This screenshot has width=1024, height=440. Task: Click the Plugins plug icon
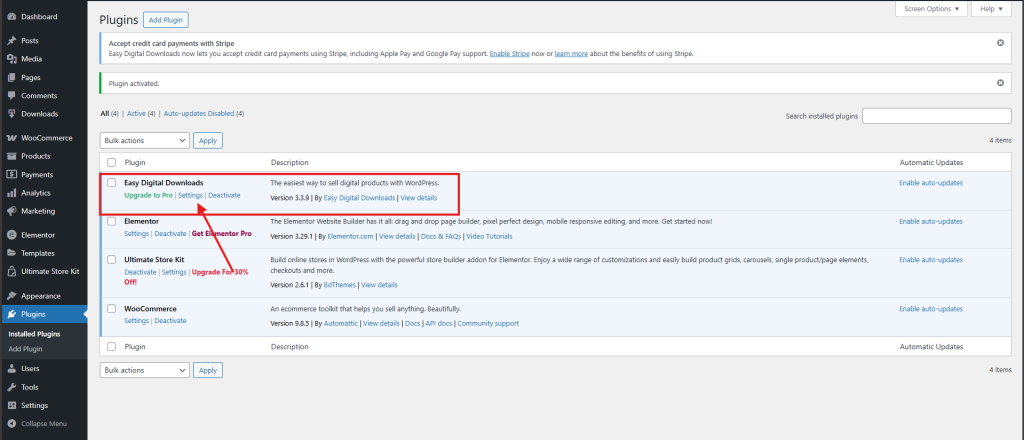click(x=11, y=314)
